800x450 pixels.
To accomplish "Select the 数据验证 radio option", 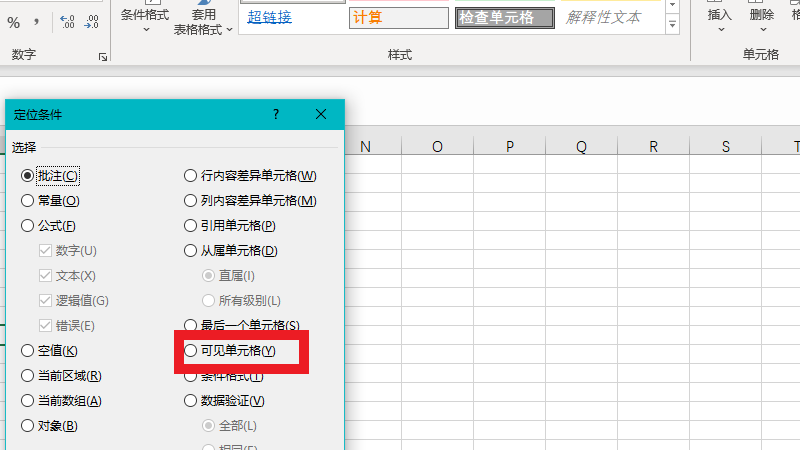I will point(191,401).
